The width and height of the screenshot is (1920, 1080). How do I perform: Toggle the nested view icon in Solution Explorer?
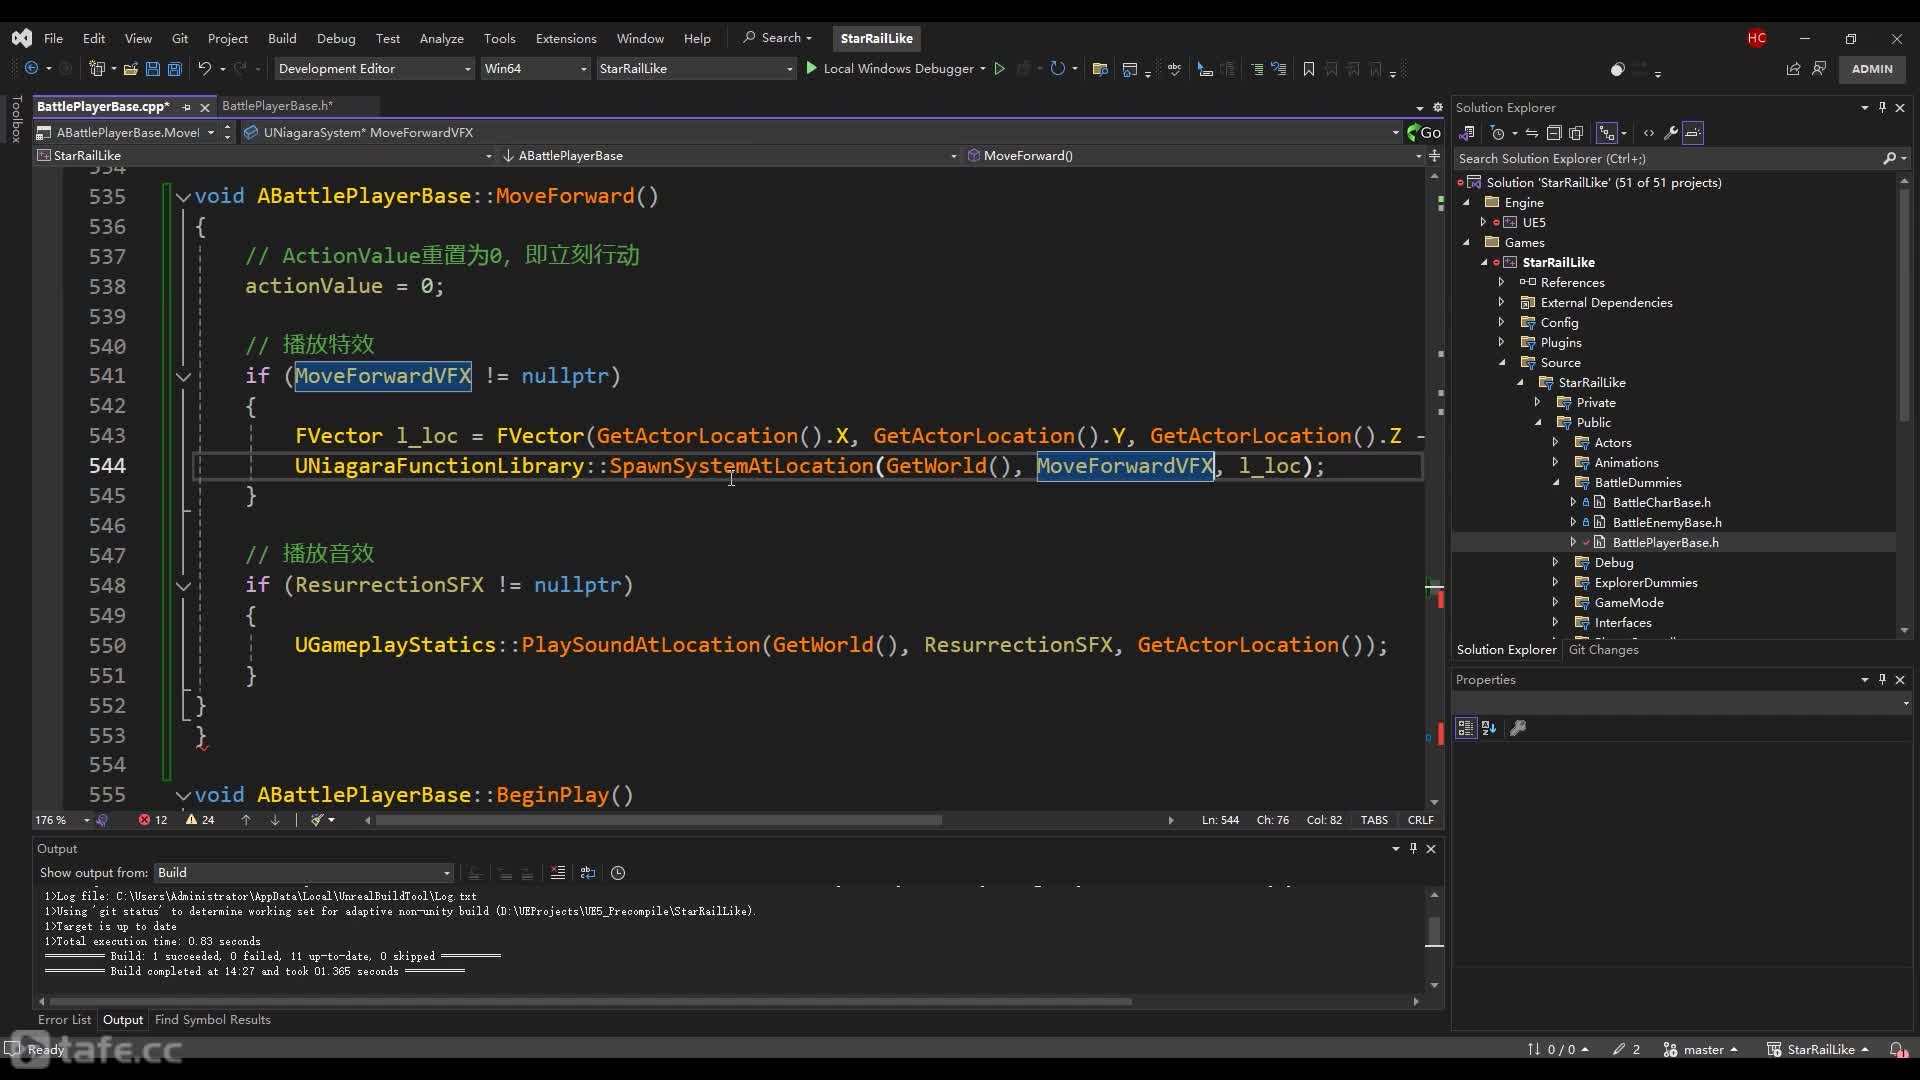tap(1607, 133)
